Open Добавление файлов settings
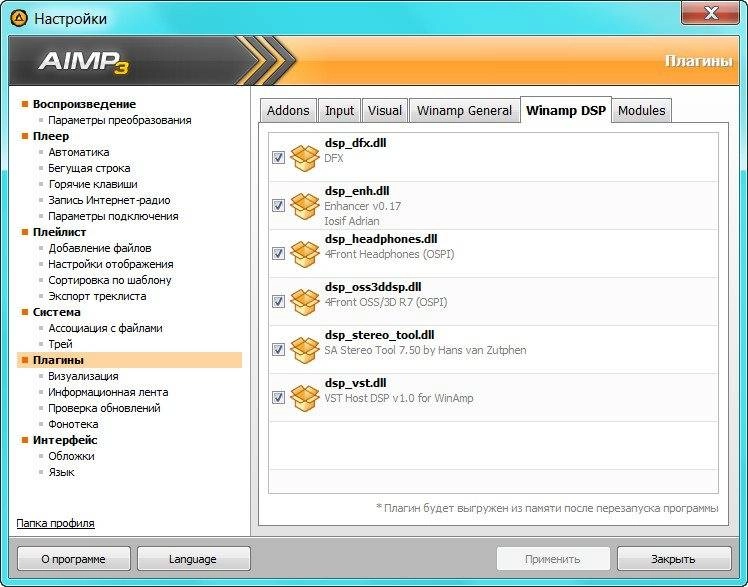Viewport: 748px width, 587px height. click(x=100, y=248)
